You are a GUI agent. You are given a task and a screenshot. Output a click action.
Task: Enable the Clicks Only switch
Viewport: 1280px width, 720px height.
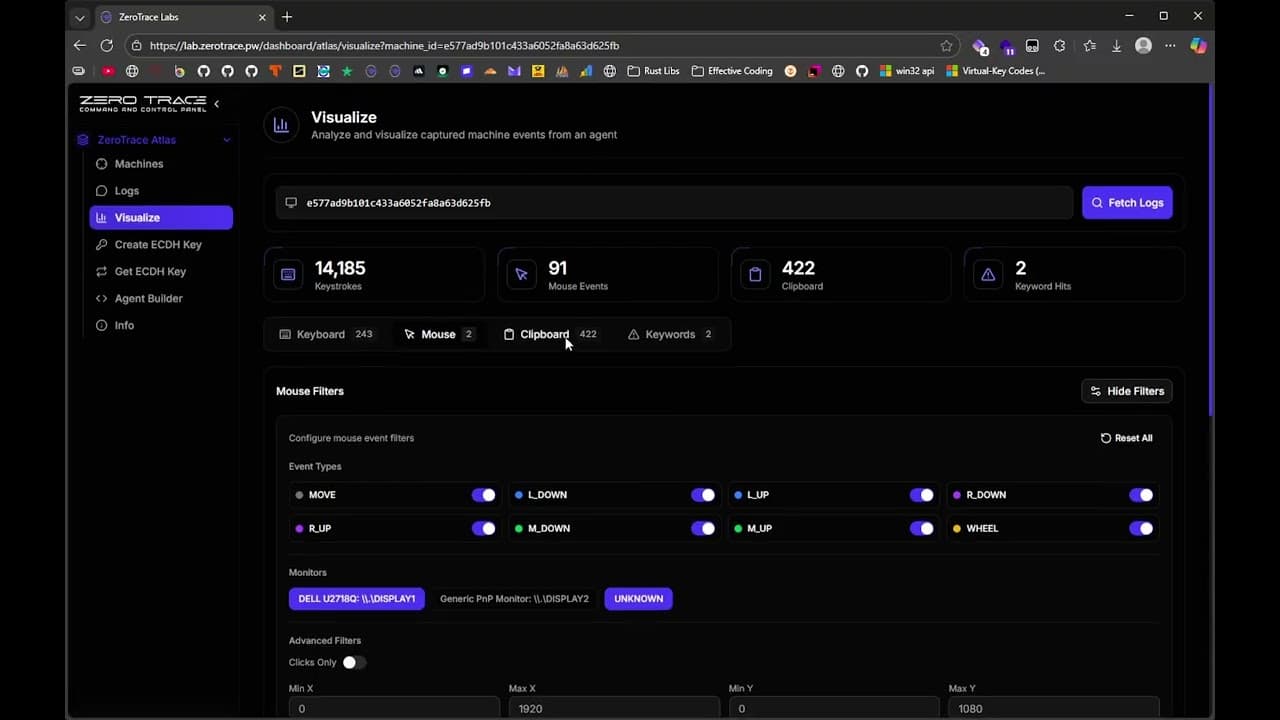pos(353,663)
